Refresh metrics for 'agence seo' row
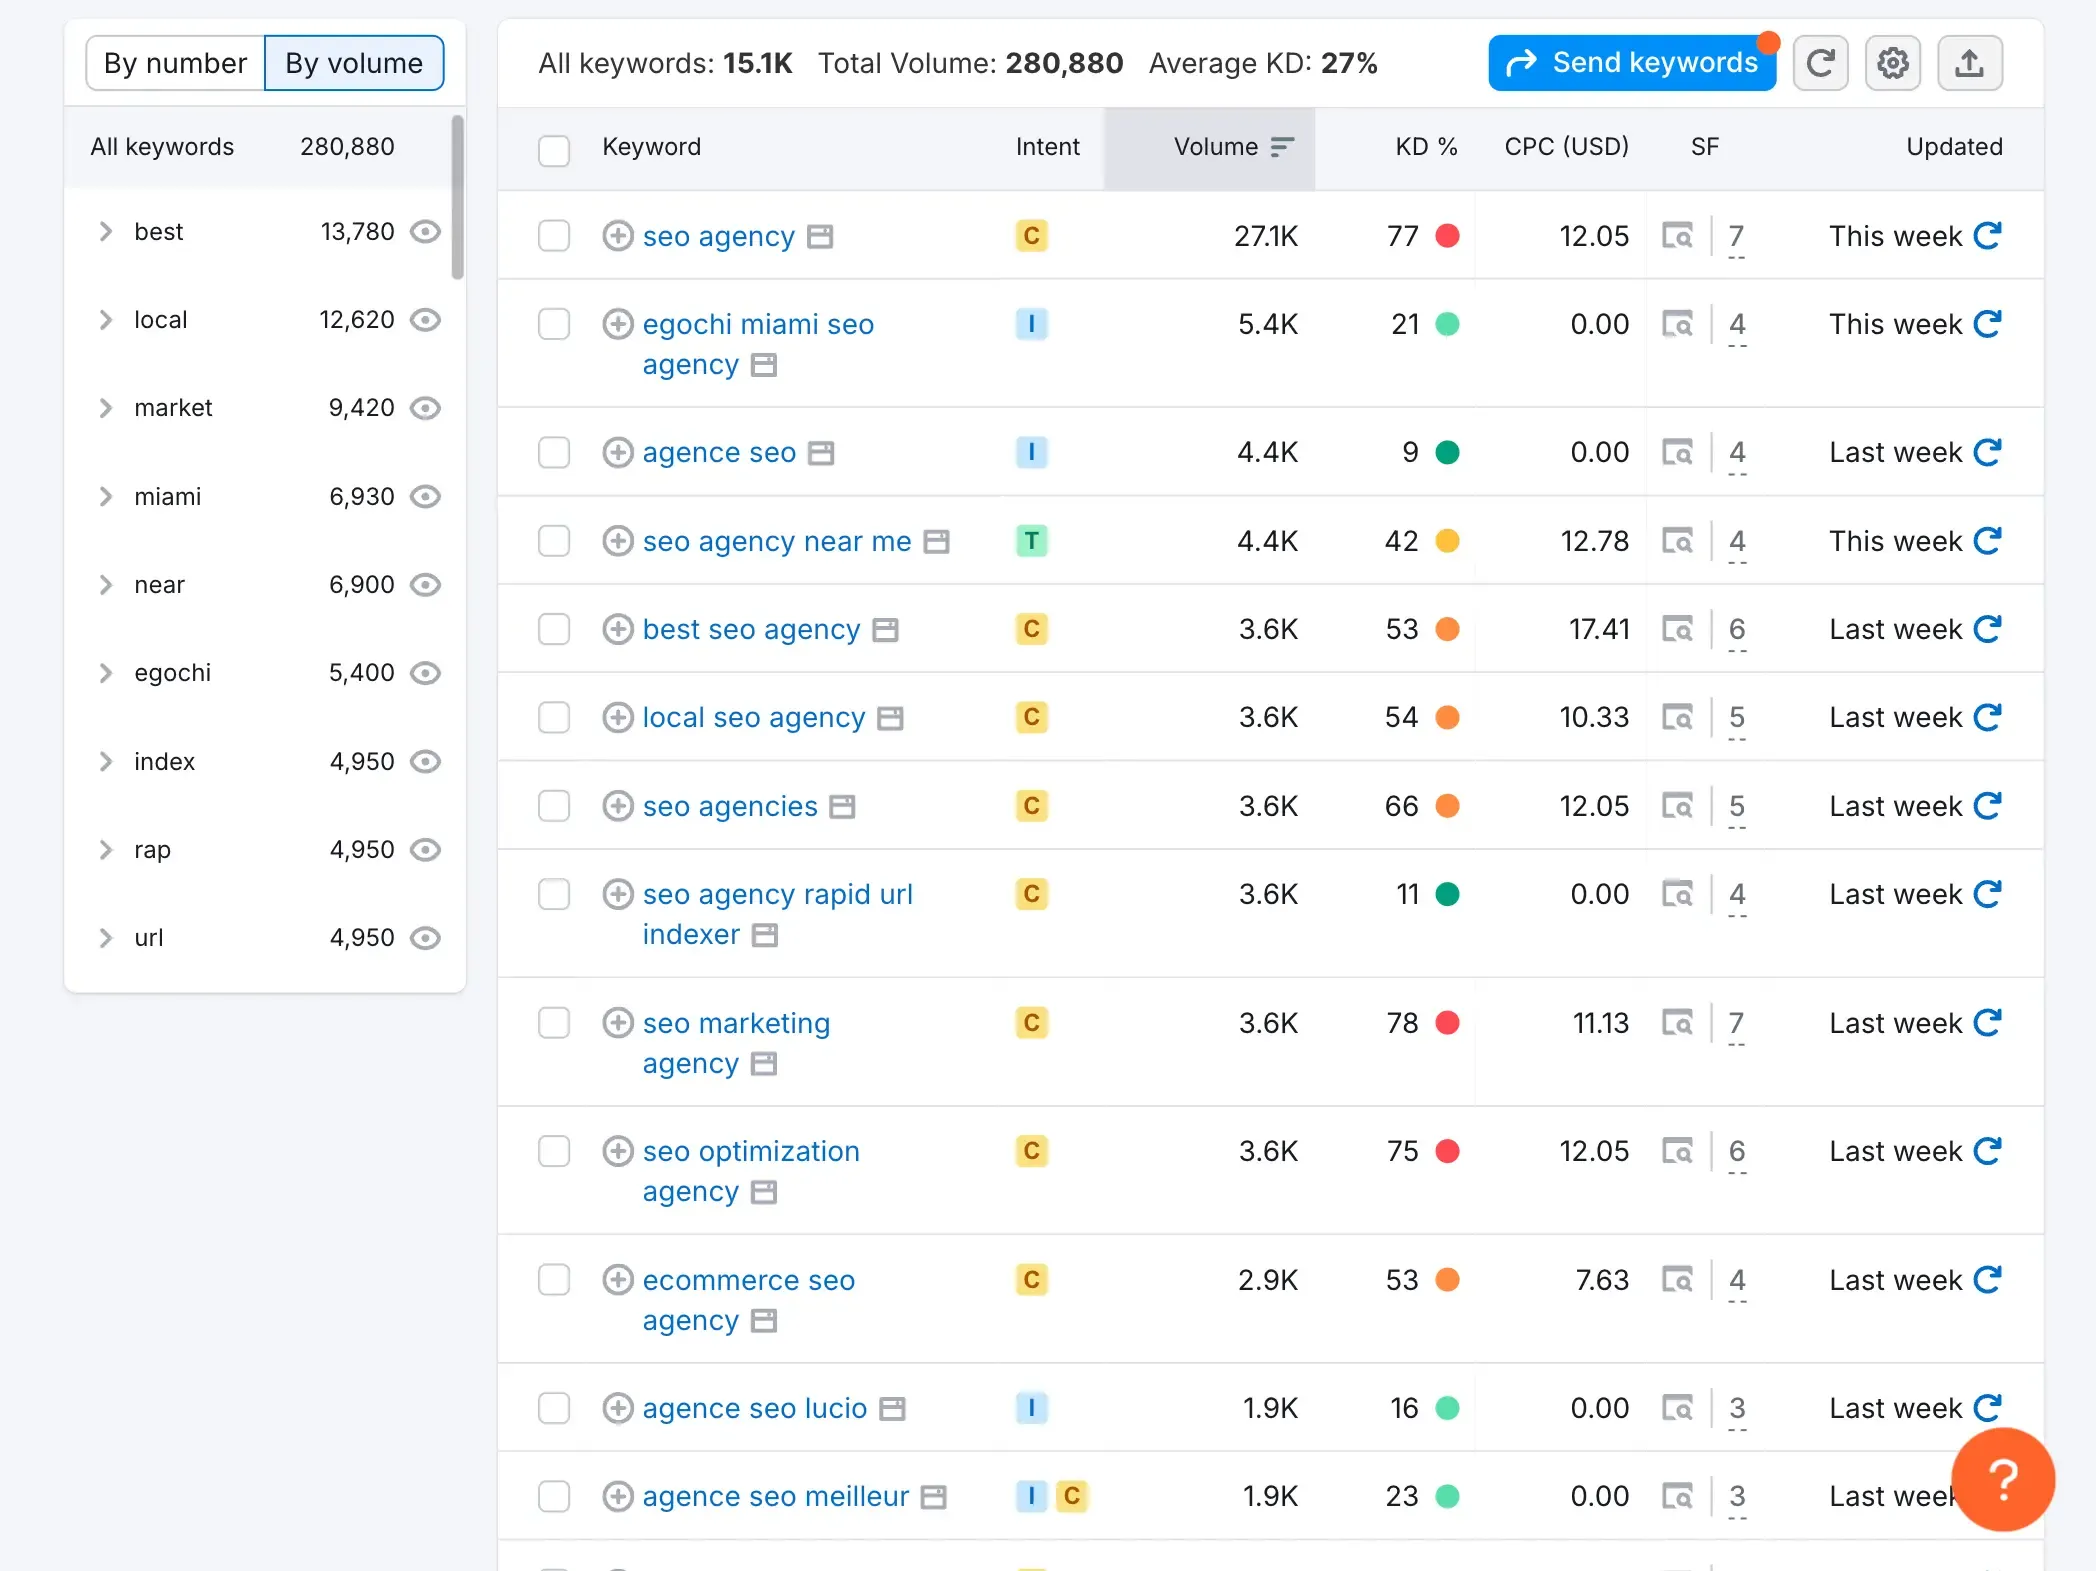The width and height of the screenshot is (2096, 1571). click(1987, 452)
